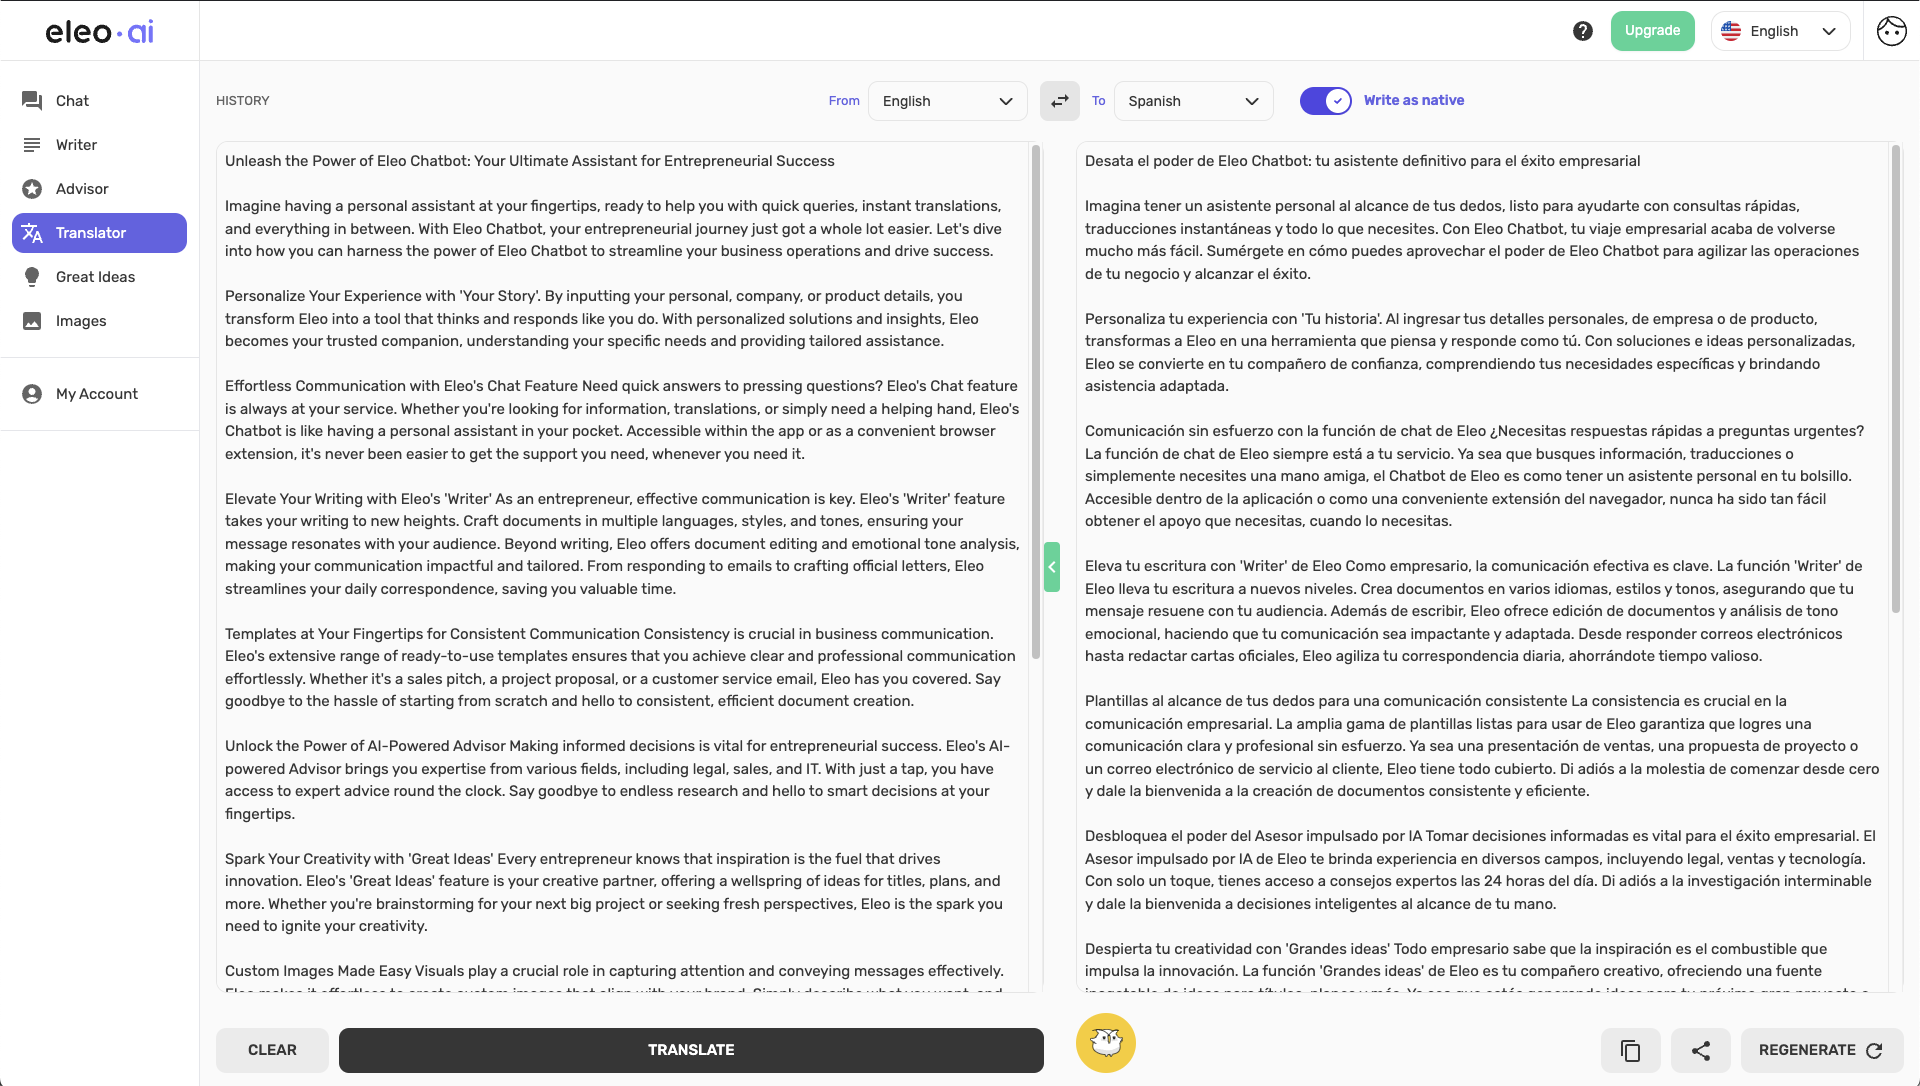Open the To Spanish language dropdown
The height and width of the screenshot is (1086, 1920).
1192,101
